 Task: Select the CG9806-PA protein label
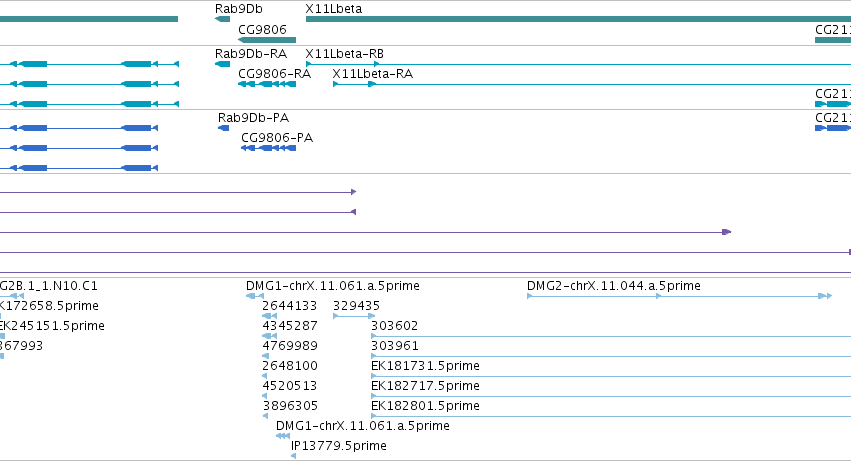277,138
